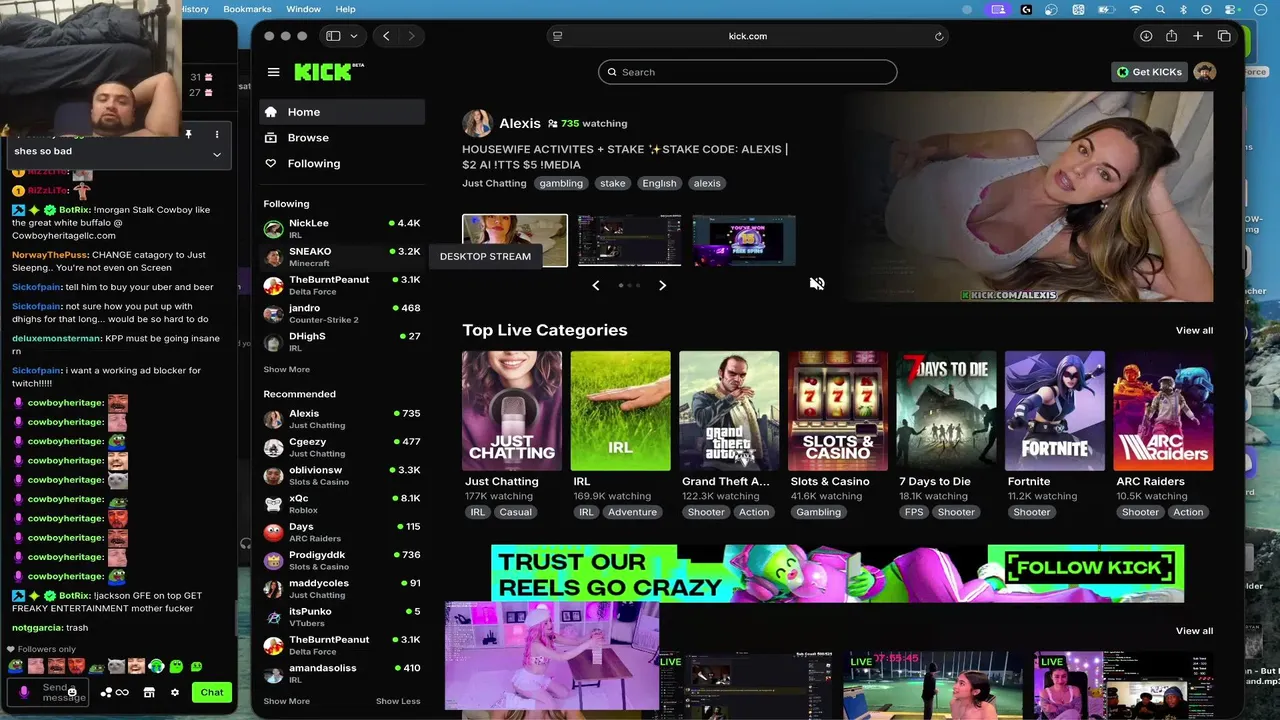Open Safari sidebar toggle button

(x=333, y=36)
